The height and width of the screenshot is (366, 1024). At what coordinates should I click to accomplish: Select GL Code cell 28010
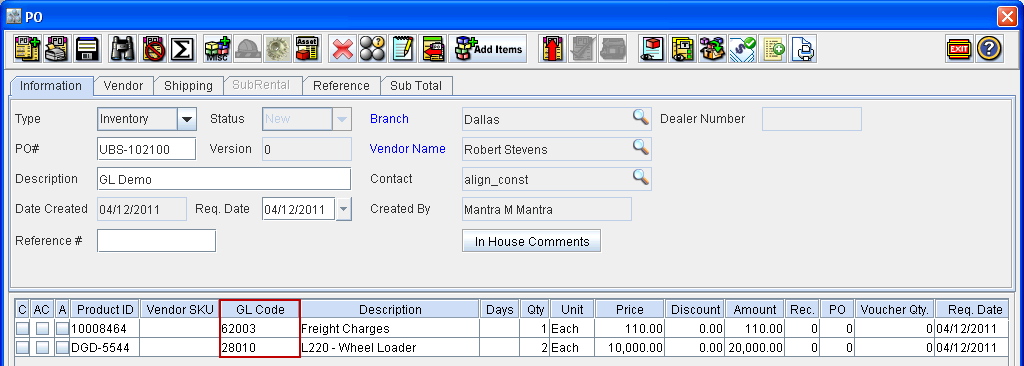(260, 348)
